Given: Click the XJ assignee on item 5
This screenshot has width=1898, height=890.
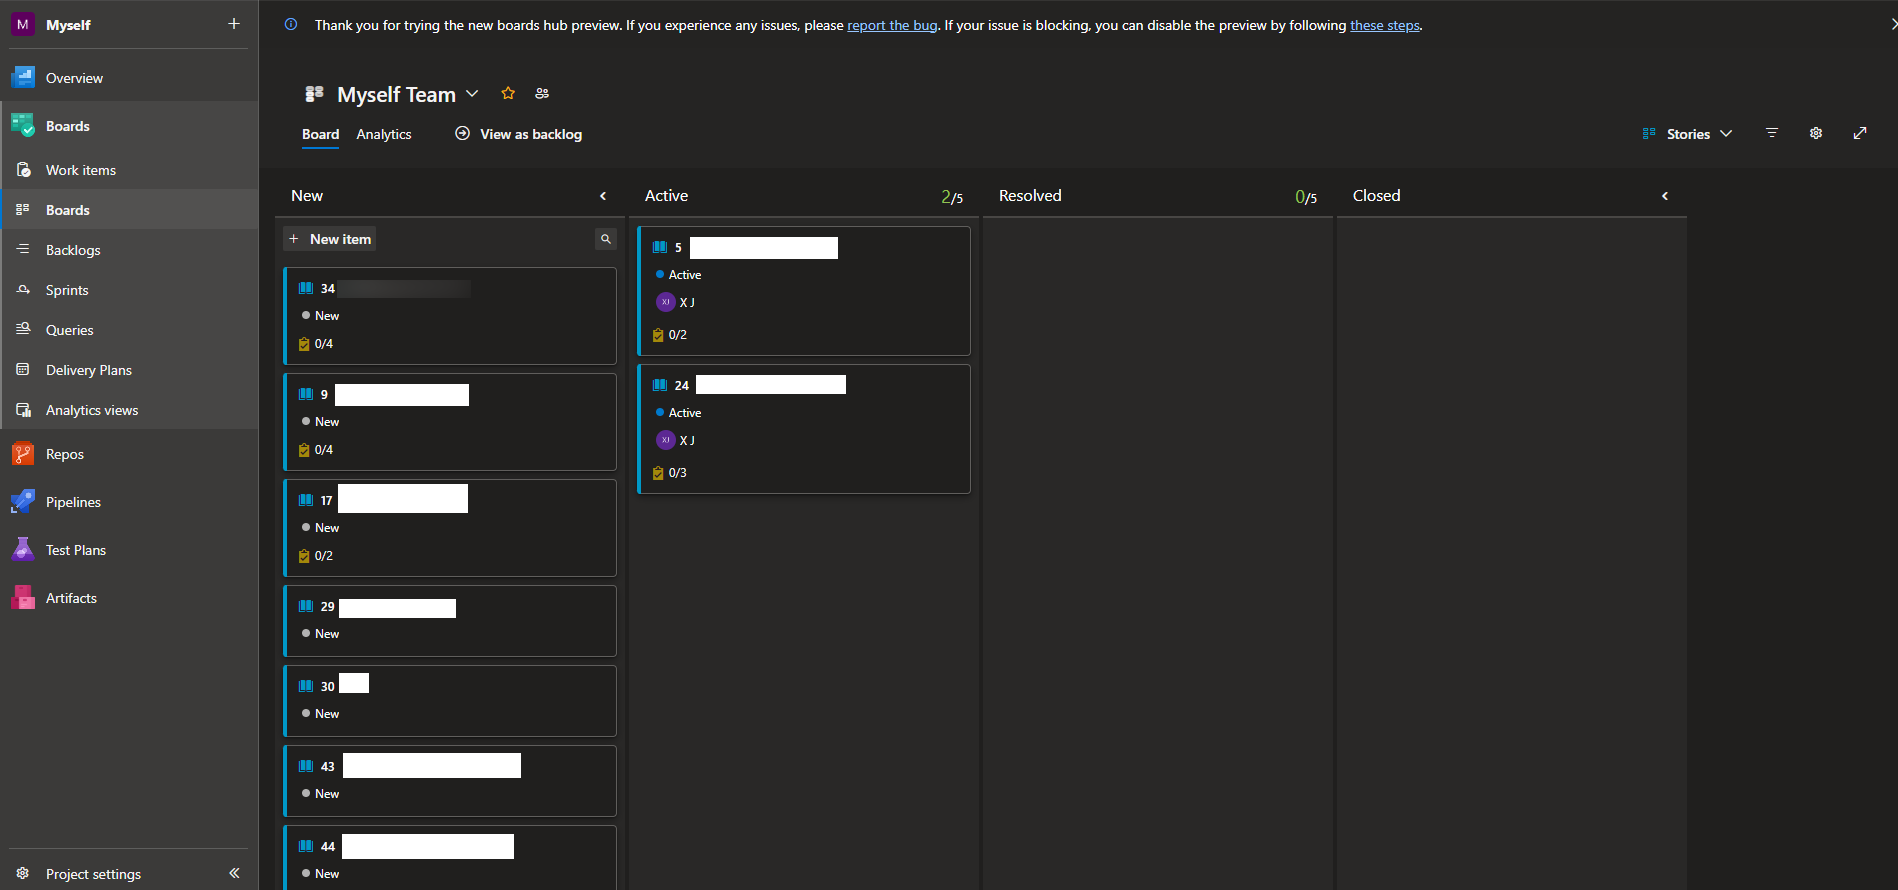Looking at the screenshot, I should point(676,302).
